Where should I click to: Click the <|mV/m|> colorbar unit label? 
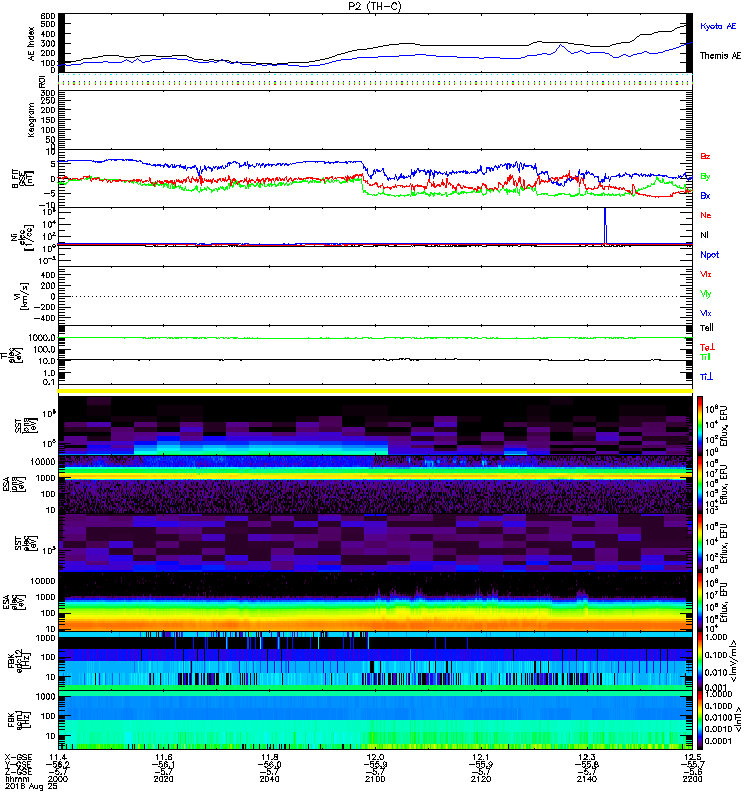[733, 661]
